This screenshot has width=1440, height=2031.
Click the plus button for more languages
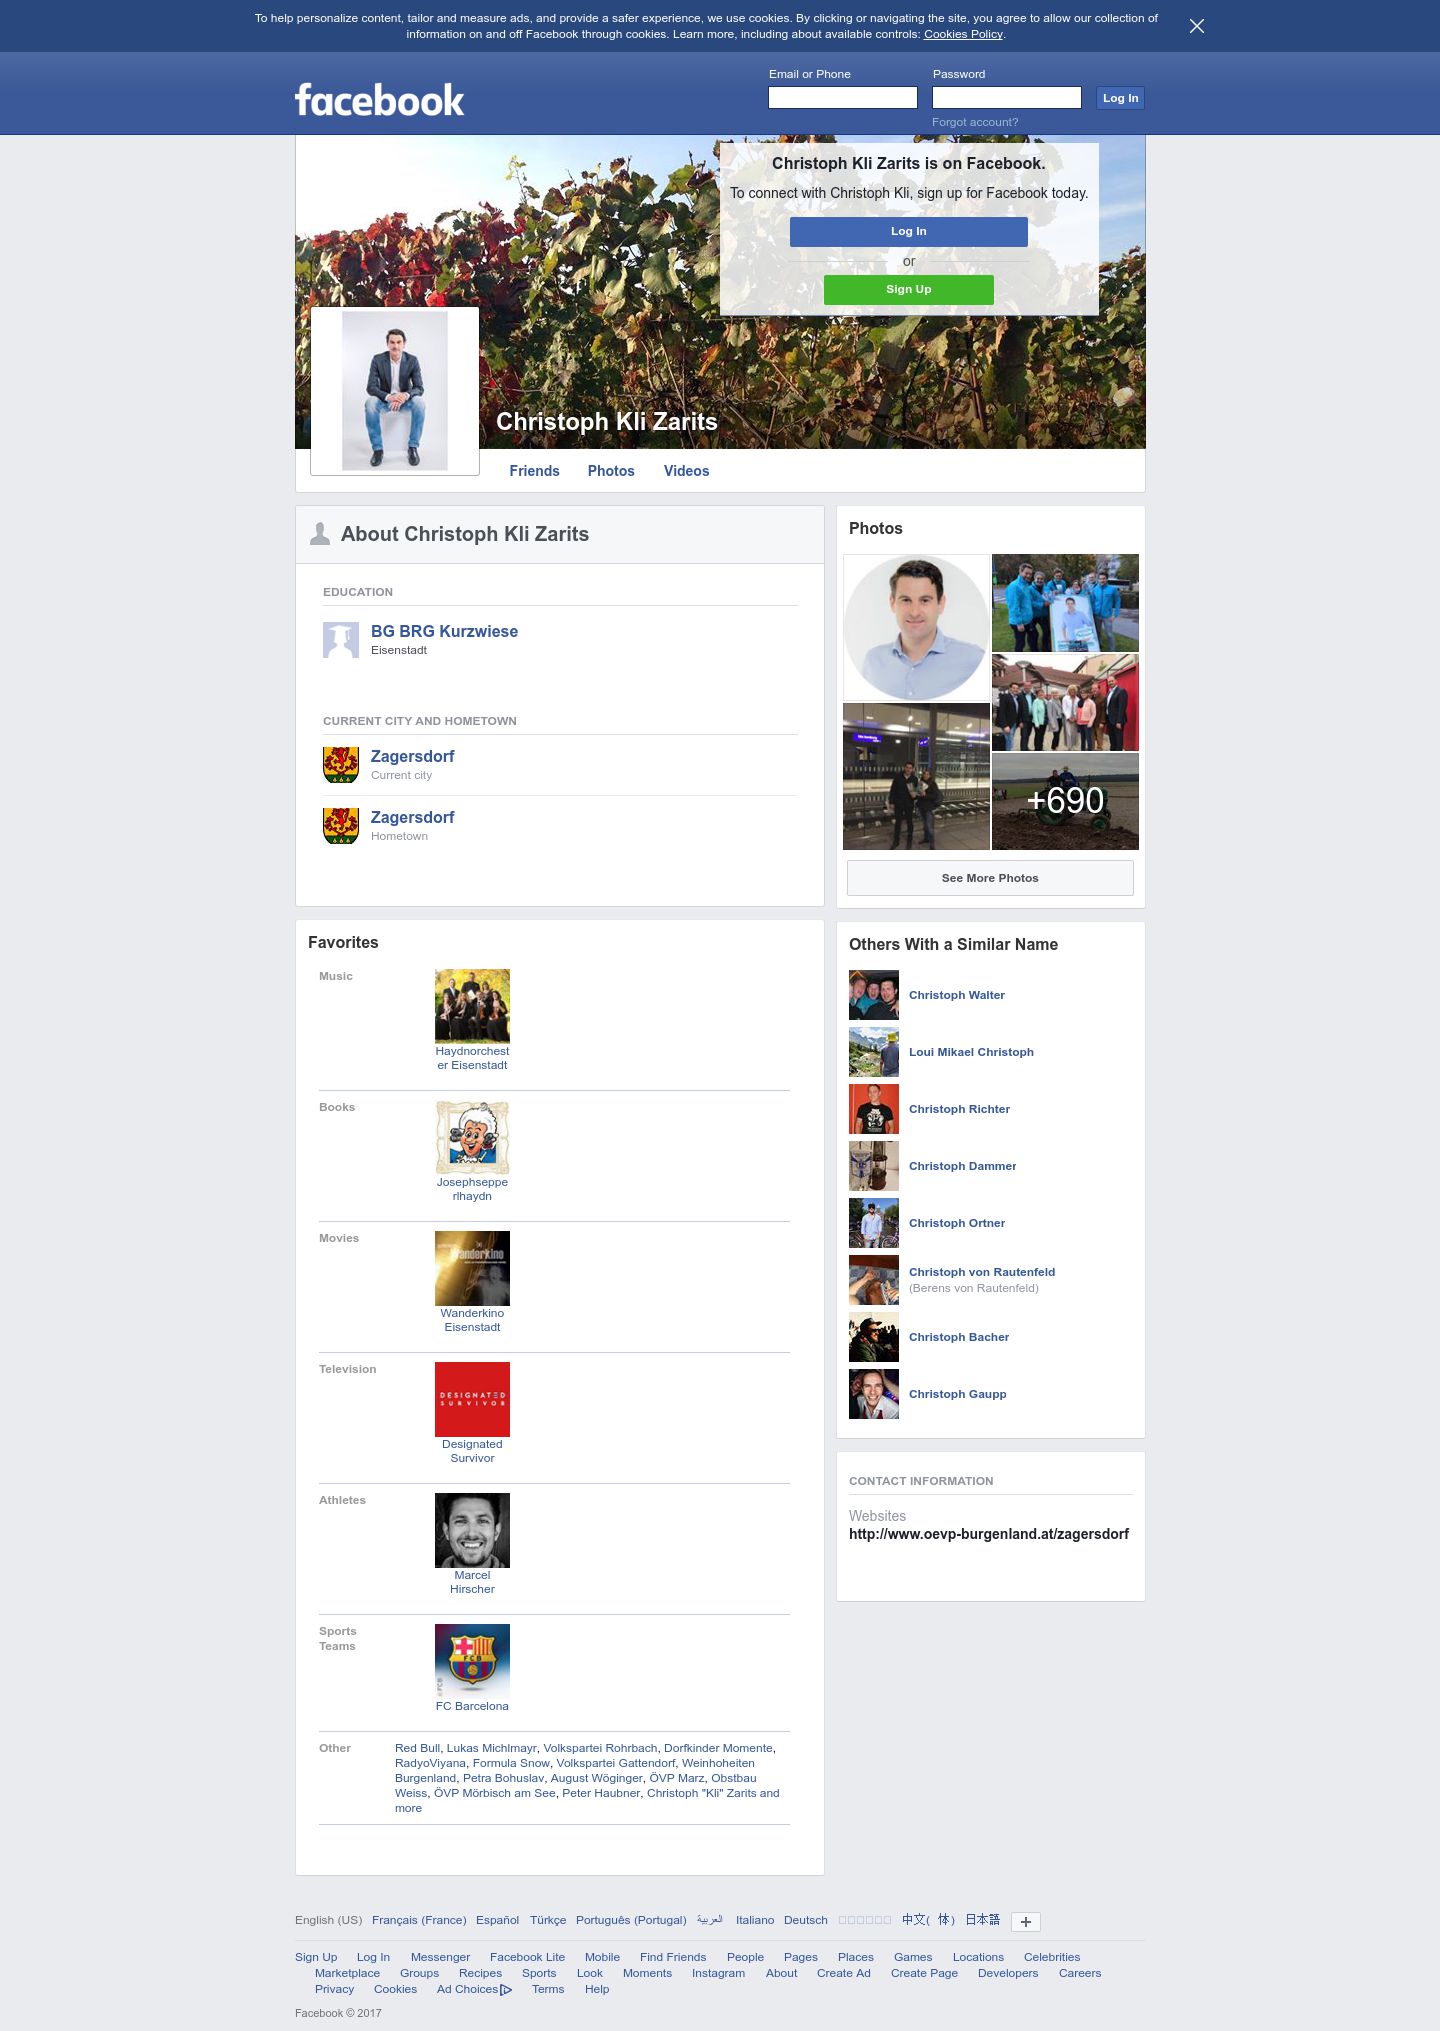point(1025,1921)
